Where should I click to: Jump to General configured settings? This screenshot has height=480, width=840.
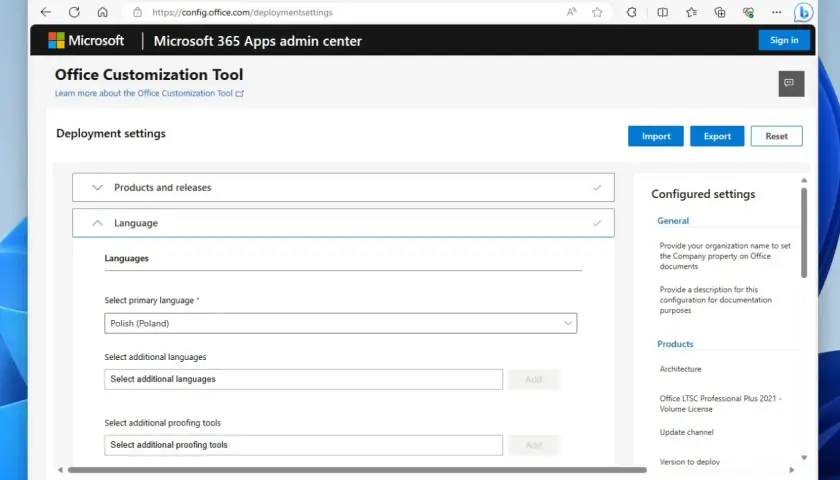pos(673,221)
